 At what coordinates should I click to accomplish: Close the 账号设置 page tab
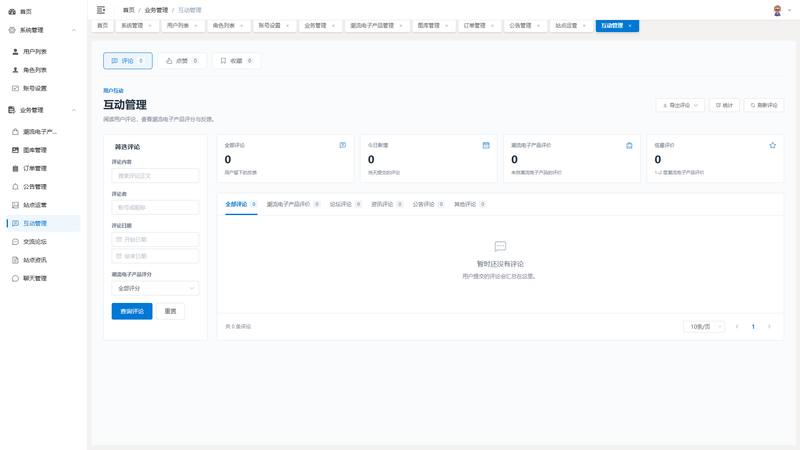pyautogui.click(x=287, y=26)
